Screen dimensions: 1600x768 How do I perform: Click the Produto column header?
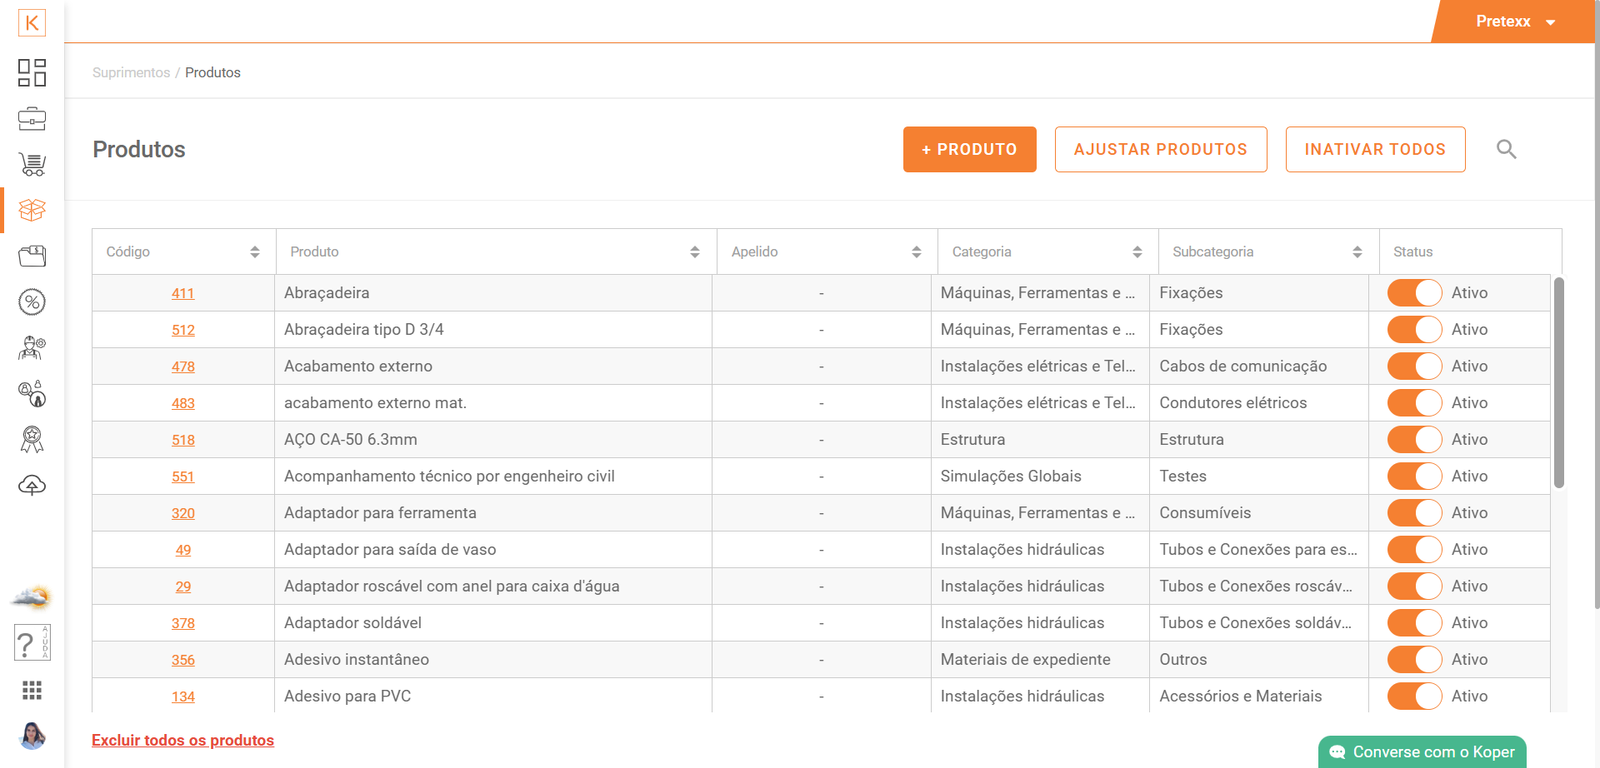pos(315,252)
